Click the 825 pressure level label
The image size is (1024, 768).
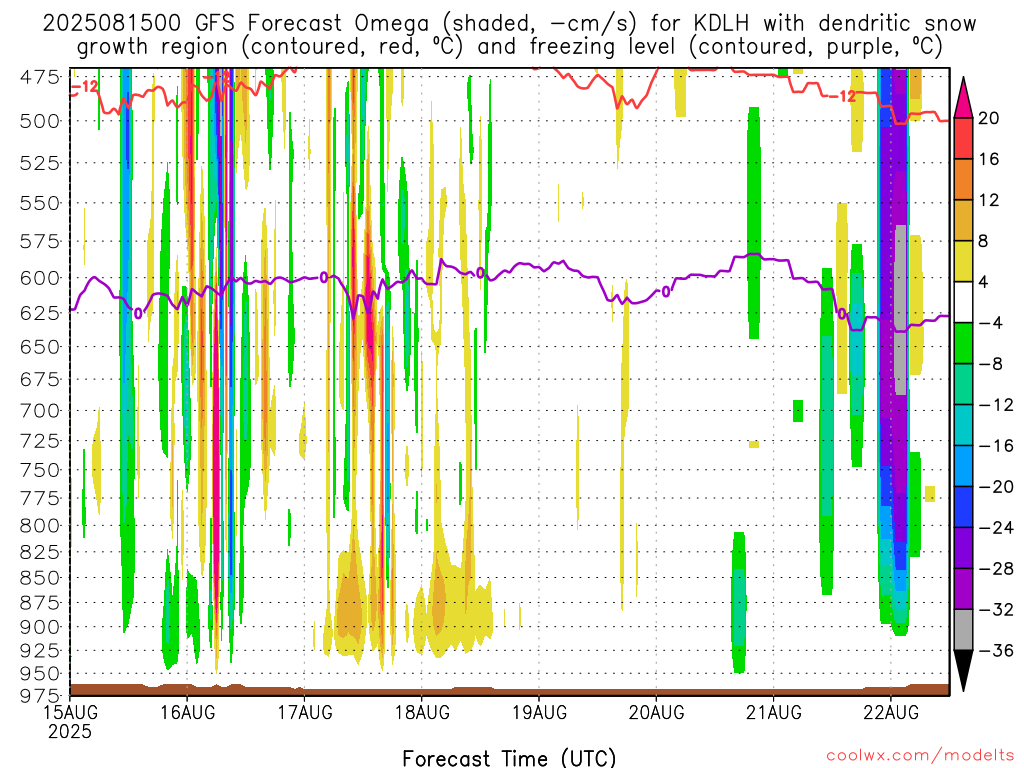tap(40, 552)
